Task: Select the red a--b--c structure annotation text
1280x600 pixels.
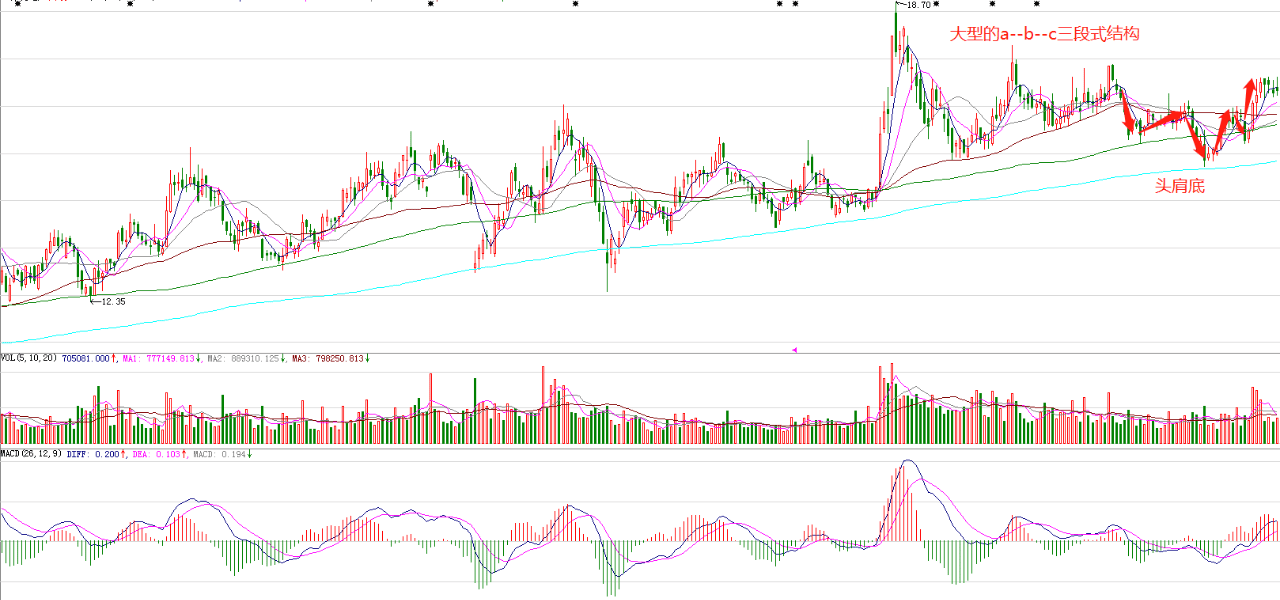Action: point(1044,34)
